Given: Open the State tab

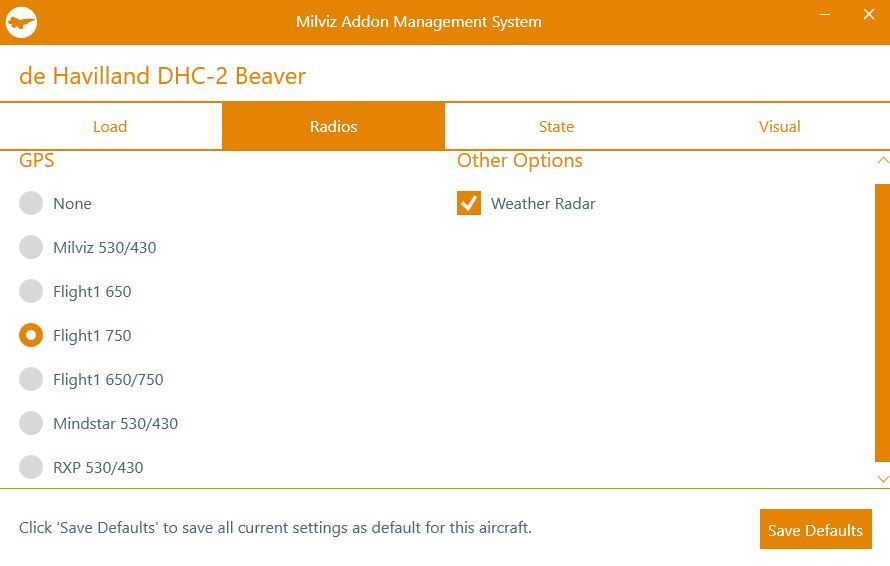Looking at the screenshot, I should (x=556, y=126).
